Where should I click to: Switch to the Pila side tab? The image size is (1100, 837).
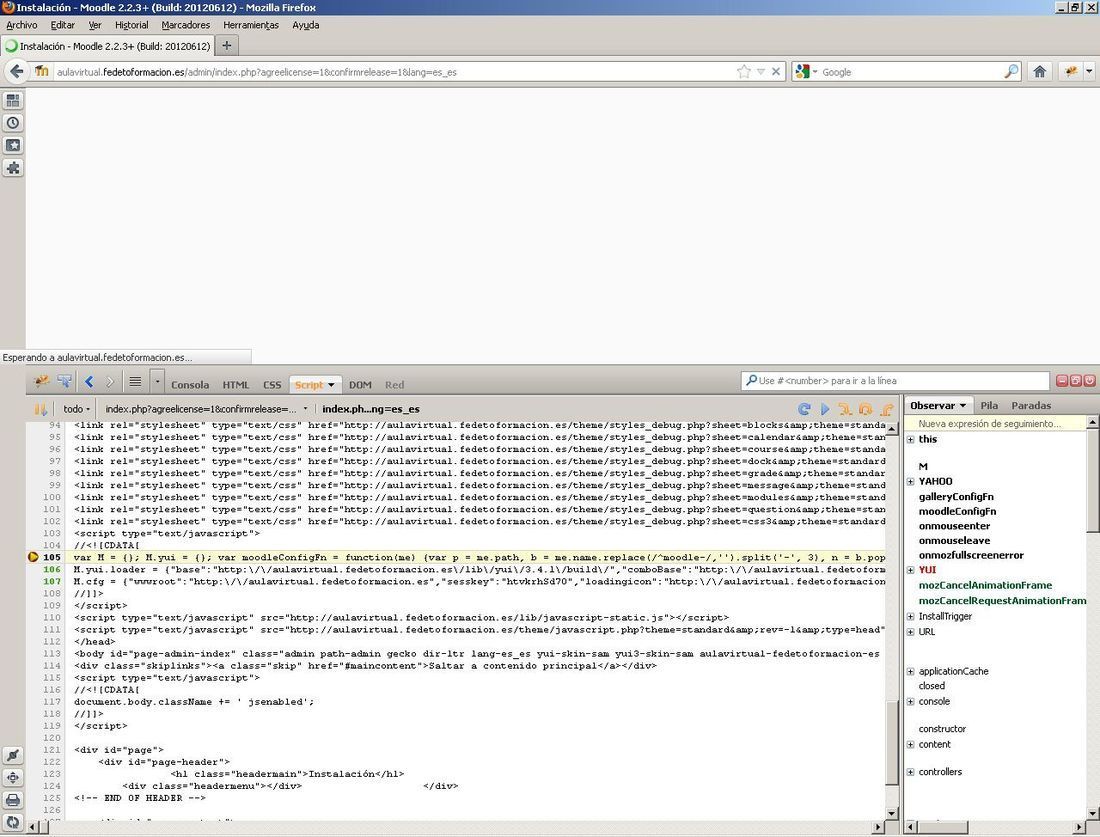(x=989, y=406)
